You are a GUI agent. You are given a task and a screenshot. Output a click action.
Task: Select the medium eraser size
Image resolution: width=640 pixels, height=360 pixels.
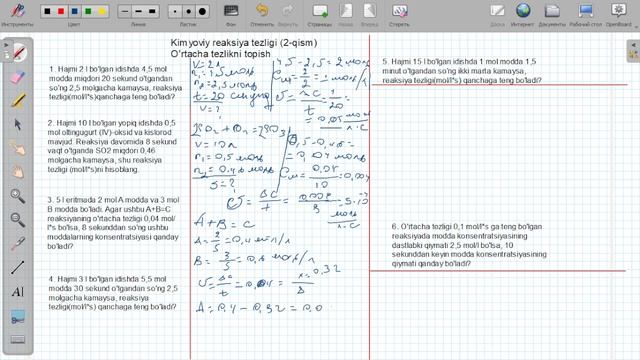click(x=189, y=11)
